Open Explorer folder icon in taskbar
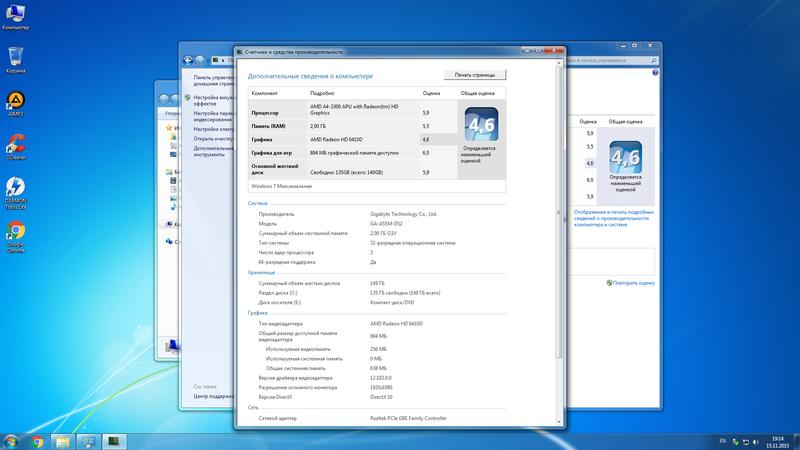The image size is (800, 450). [x=63, y=442]
